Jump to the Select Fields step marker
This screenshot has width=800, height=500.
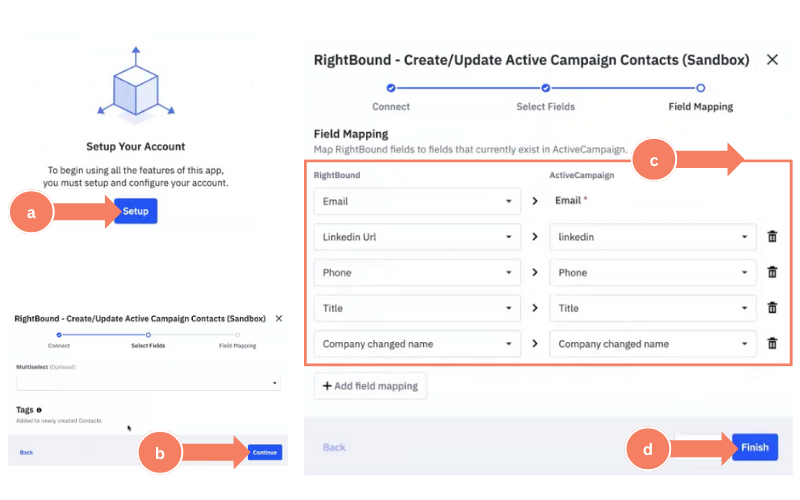click(x=545, y=88)
